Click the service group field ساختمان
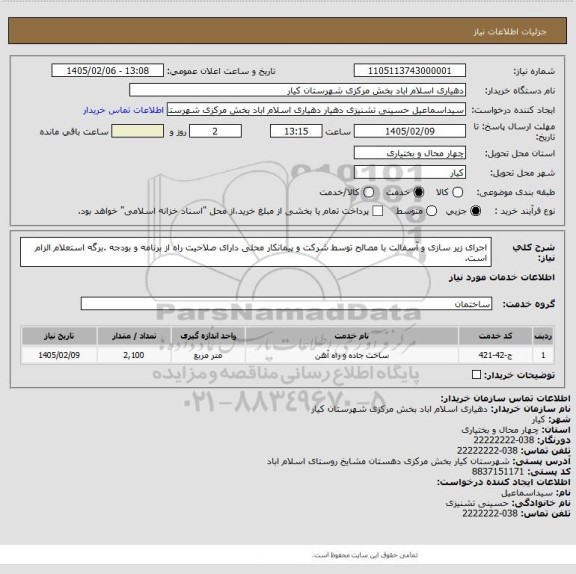The image size is (576, 574). (286, 304)
